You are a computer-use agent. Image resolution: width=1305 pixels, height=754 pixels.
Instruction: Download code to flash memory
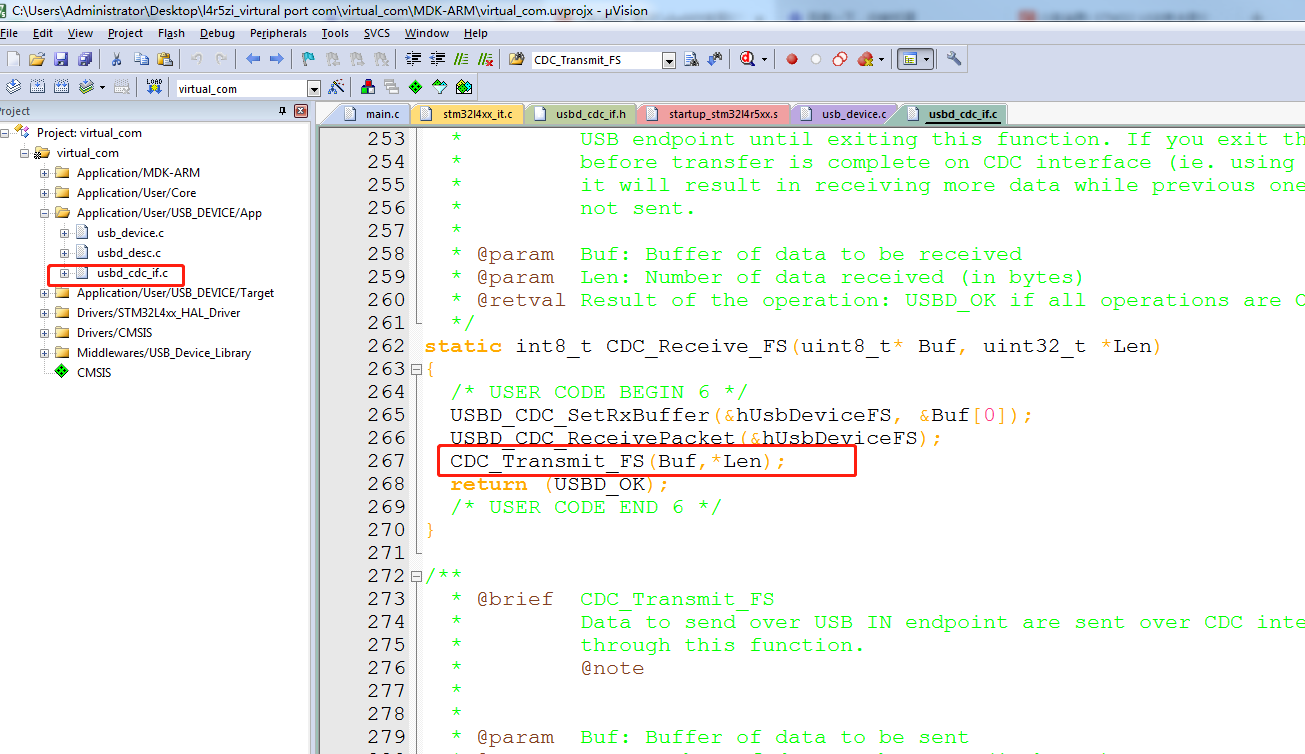(154, 87)
